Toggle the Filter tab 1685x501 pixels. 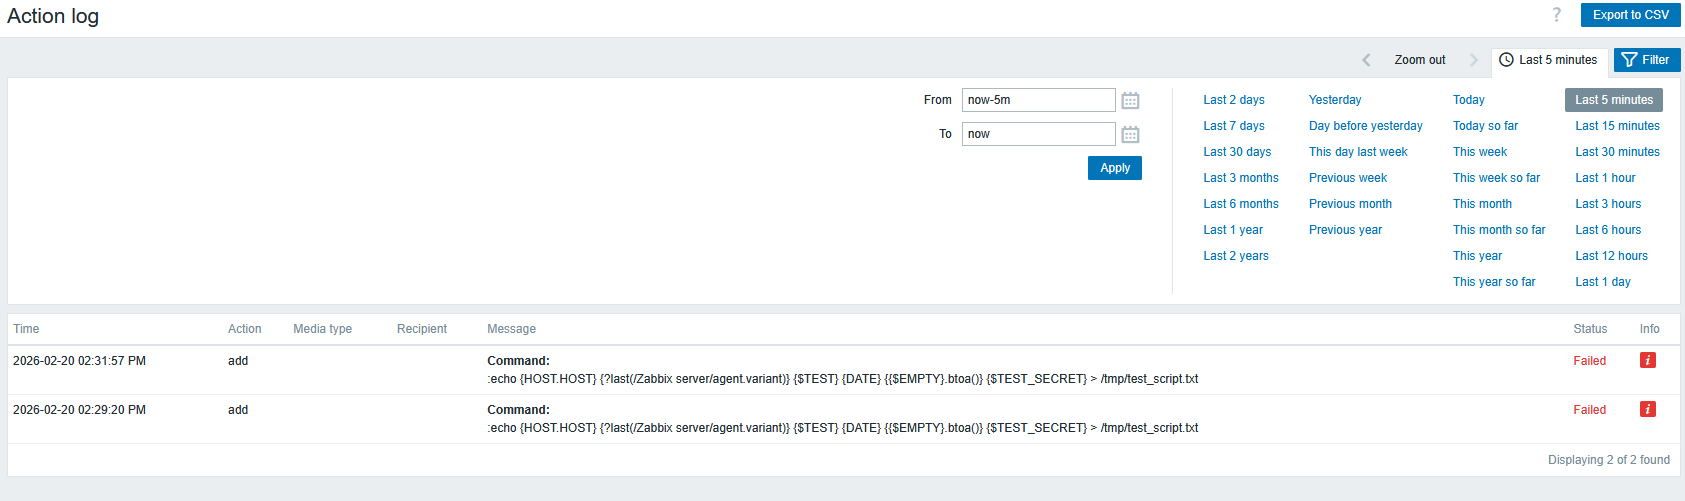pos(1646,60)
